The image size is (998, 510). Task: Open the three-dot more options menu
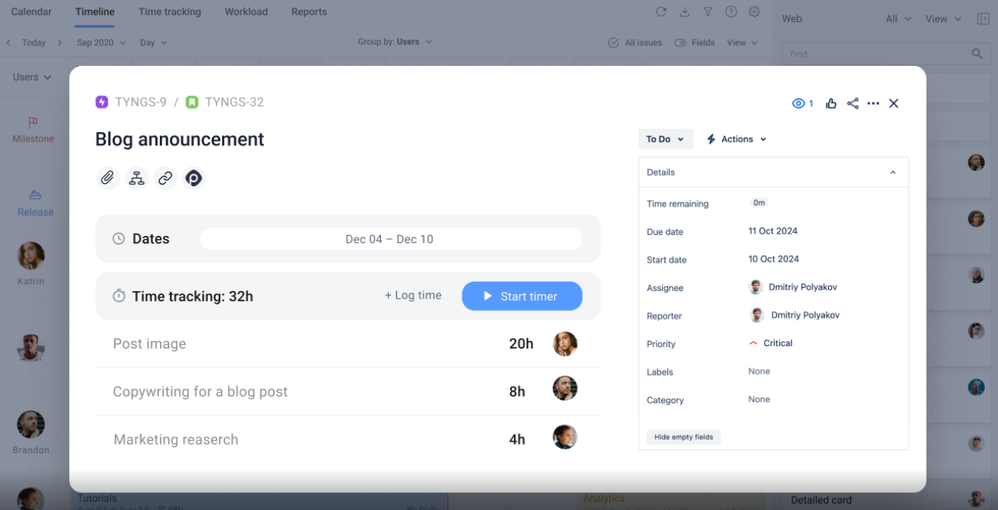click(x=873, y=104)
